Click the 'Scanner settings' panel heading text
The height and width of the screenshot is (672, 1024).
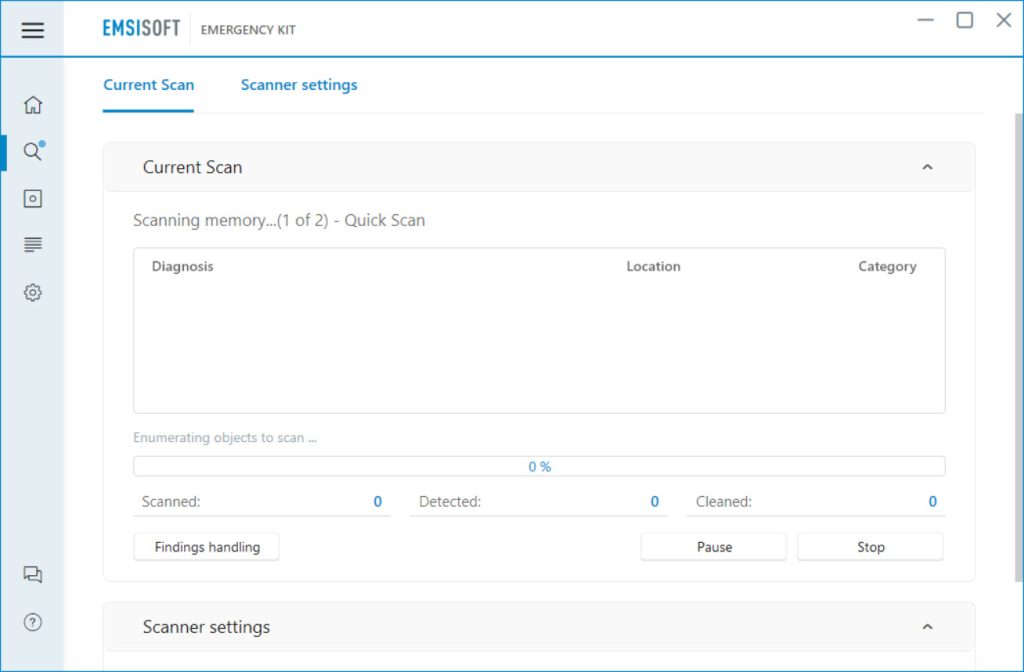click(x=206, y=627)
